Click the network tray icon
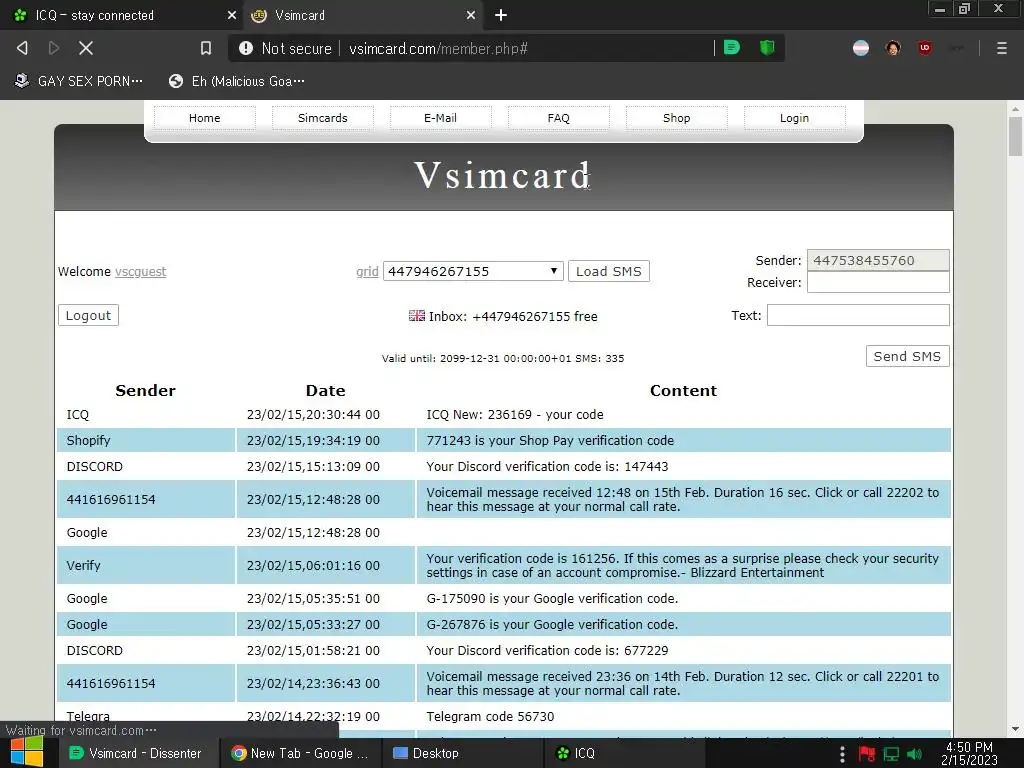Screen dimensions: 1024x768 891,754
